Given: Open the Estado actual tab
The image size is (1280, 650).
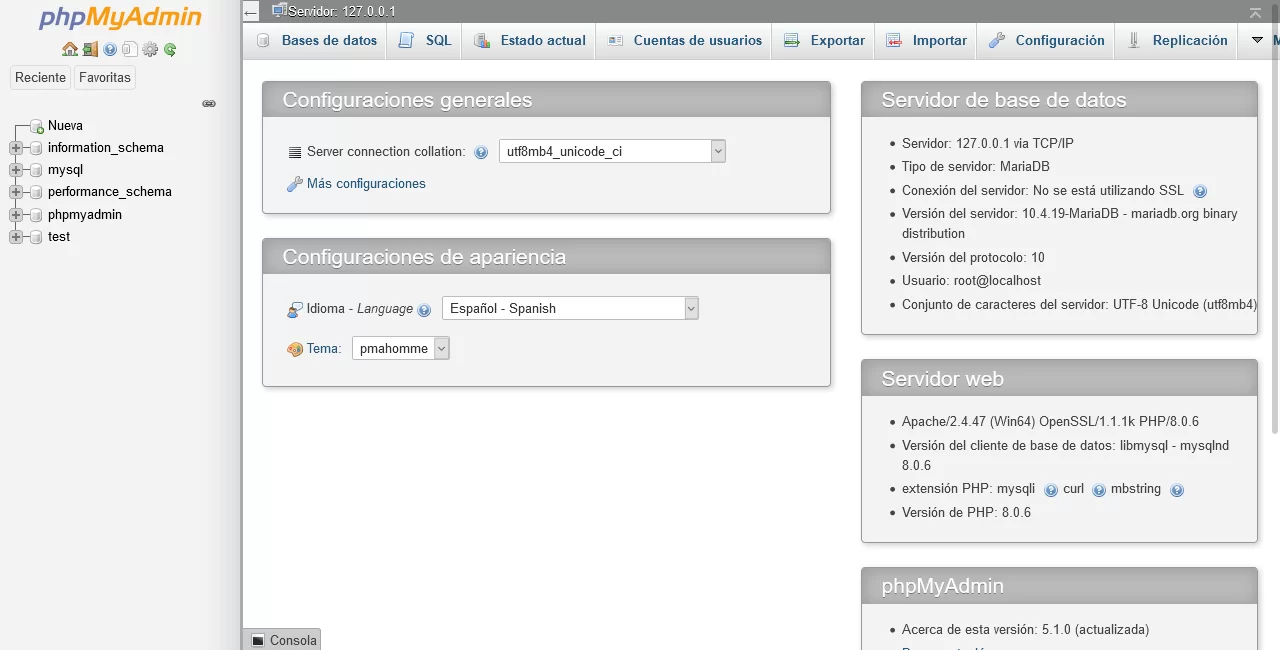Looking at the screenshot, I should coord(530,41).
